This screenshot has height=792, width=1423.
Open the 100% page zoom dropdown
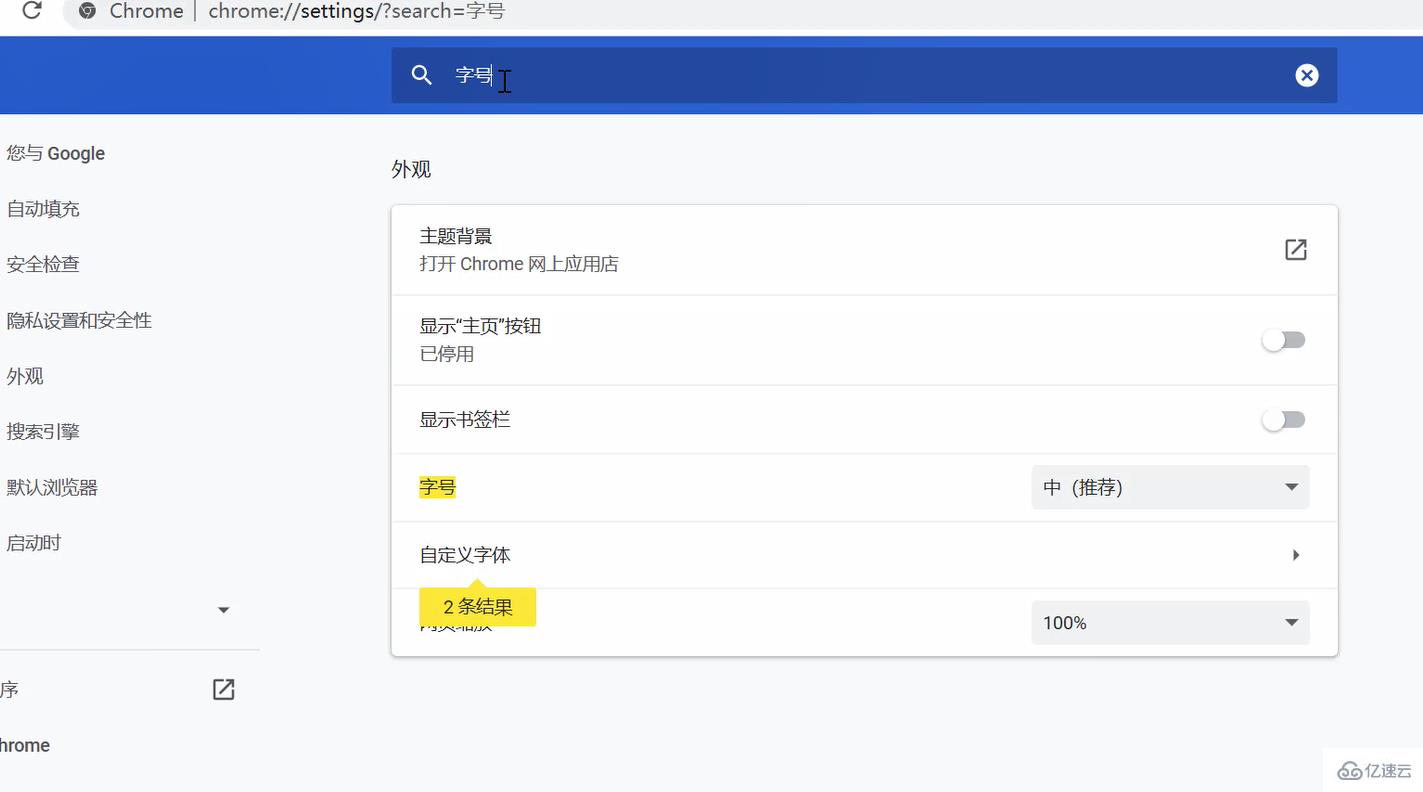coord(1170,623)
